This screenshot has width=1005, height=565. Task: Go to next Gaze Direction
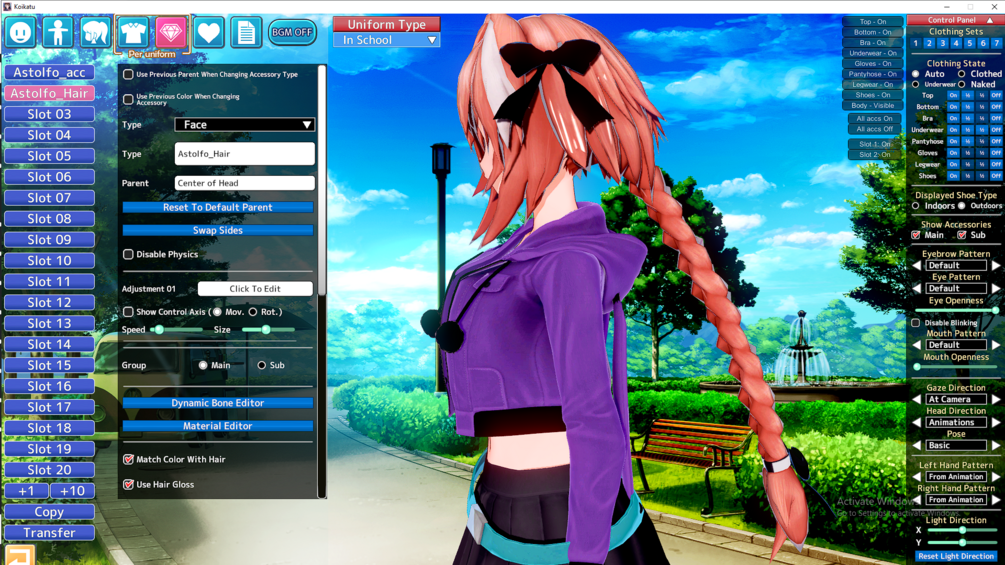996,399
